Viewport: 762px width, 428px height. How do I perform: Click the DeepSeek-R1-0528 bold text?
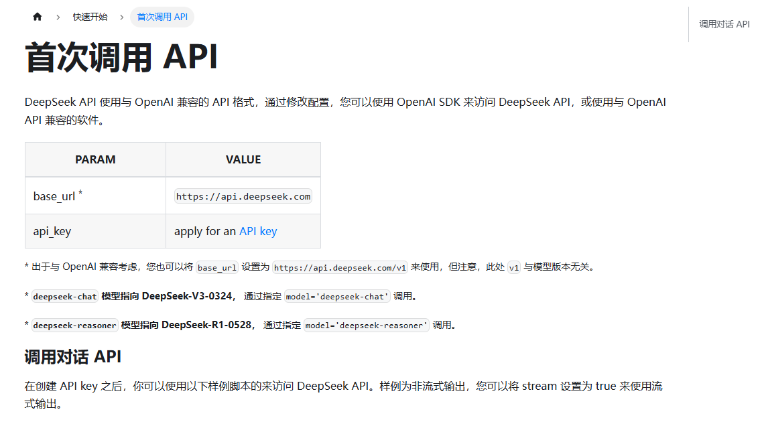(x=207, y=325)
